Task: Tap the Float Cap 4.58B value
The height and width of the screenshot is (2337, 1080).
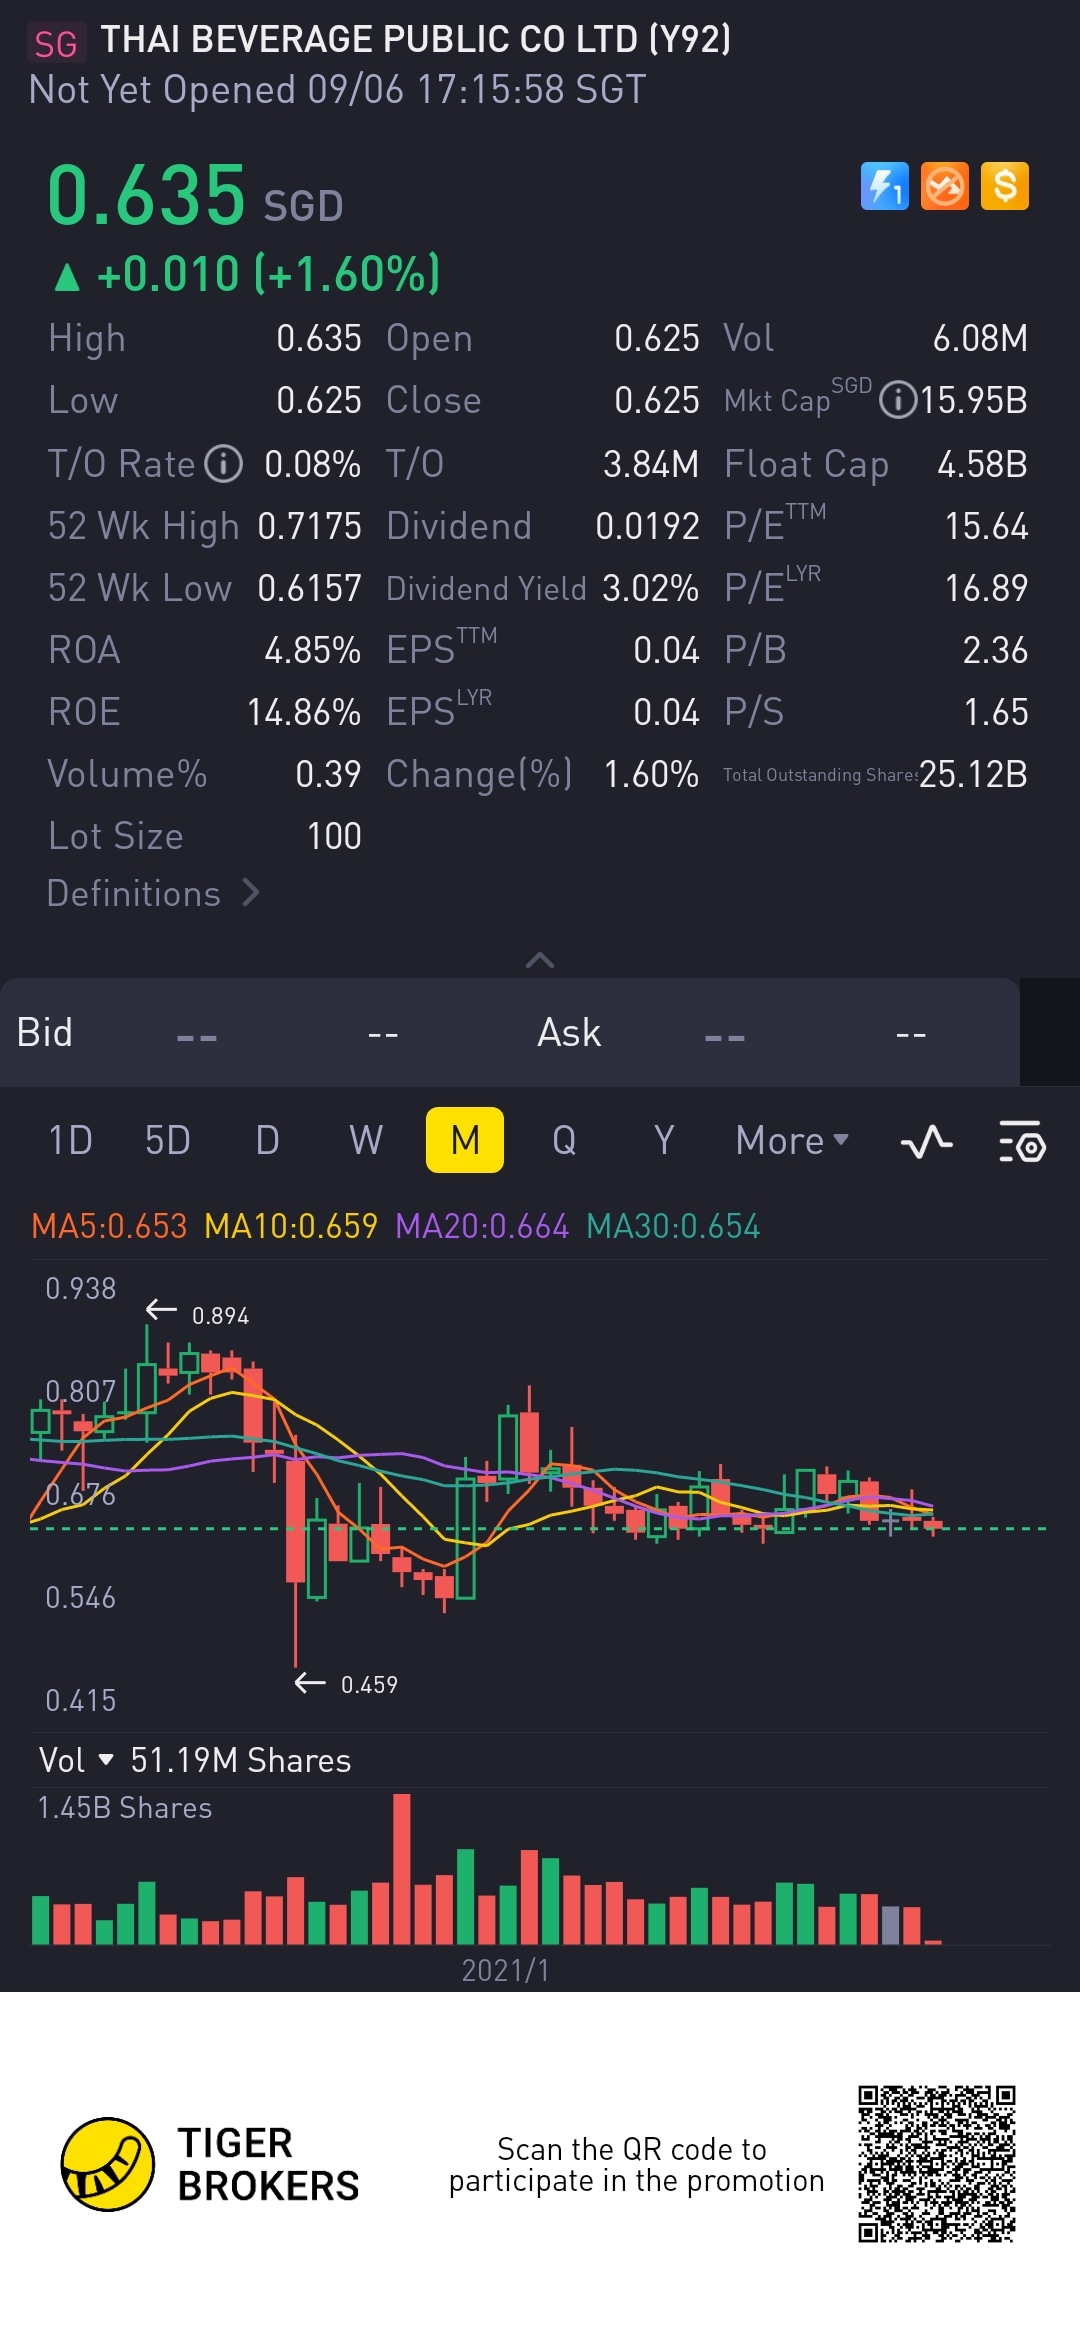Action: [982, 464]
